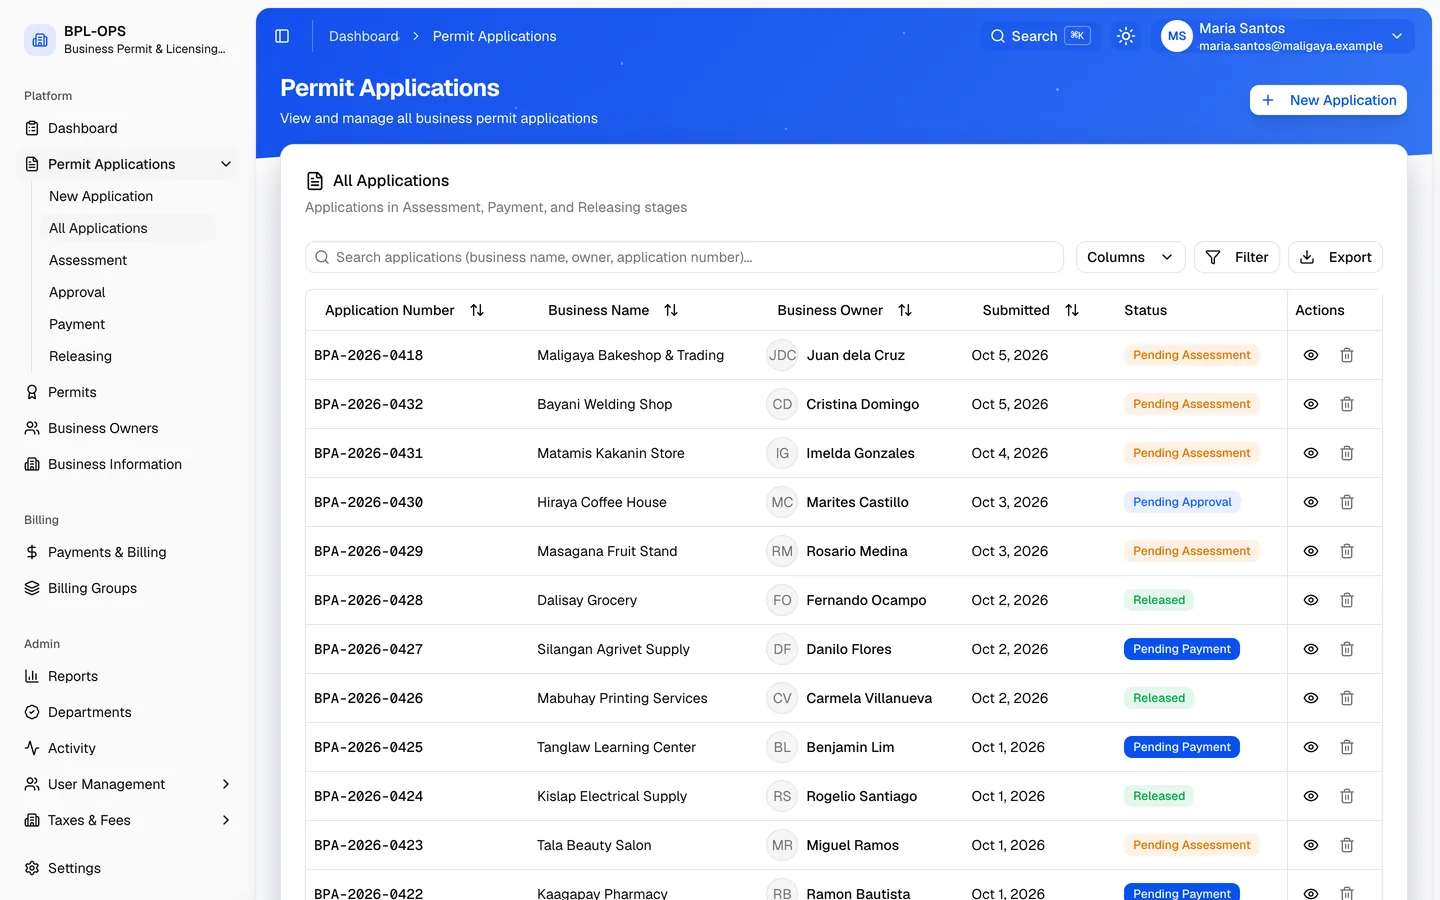Collapse the Permit Applications menu chevron
Screen dimensions: 1440x900
point(226,164)
